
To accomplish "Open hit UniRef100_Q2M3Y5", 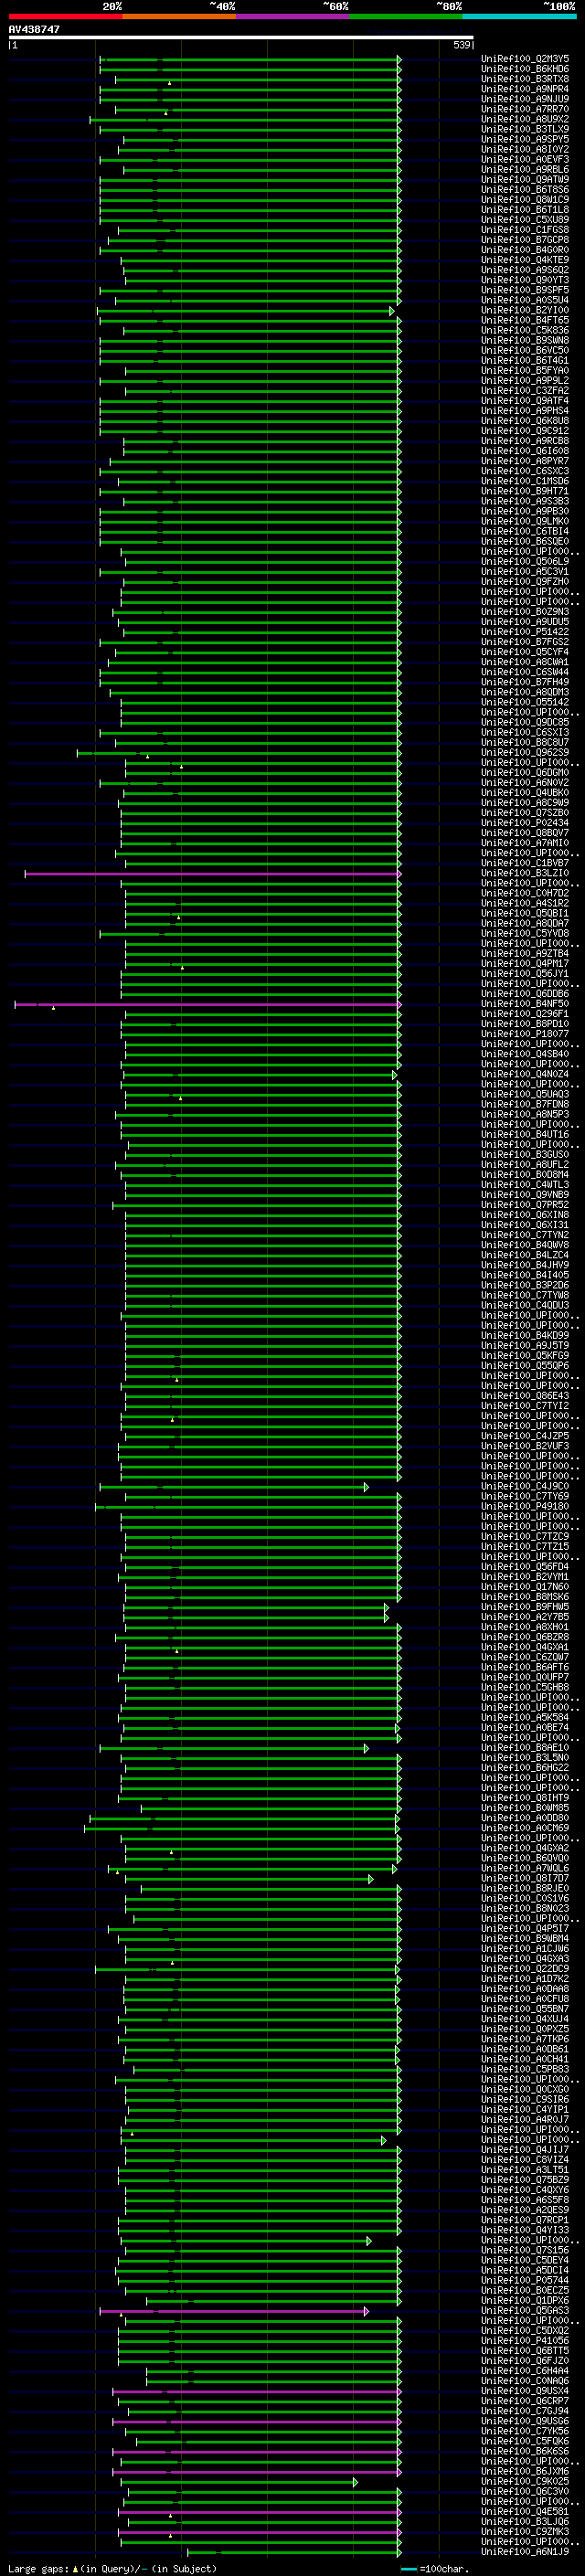I will [x=525, y=59].
